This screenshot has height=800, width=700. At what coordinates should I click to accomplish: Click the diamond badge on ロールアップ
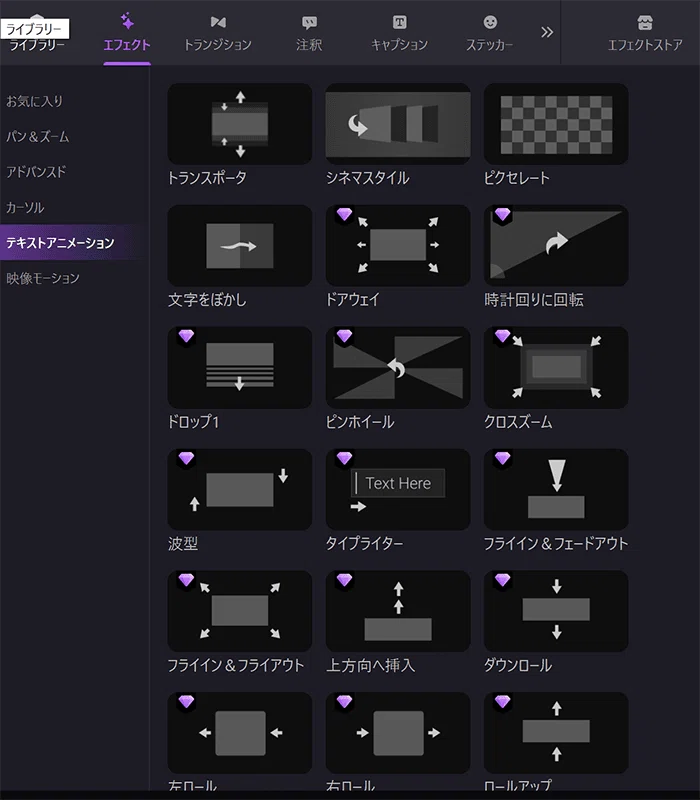[503, 702]
